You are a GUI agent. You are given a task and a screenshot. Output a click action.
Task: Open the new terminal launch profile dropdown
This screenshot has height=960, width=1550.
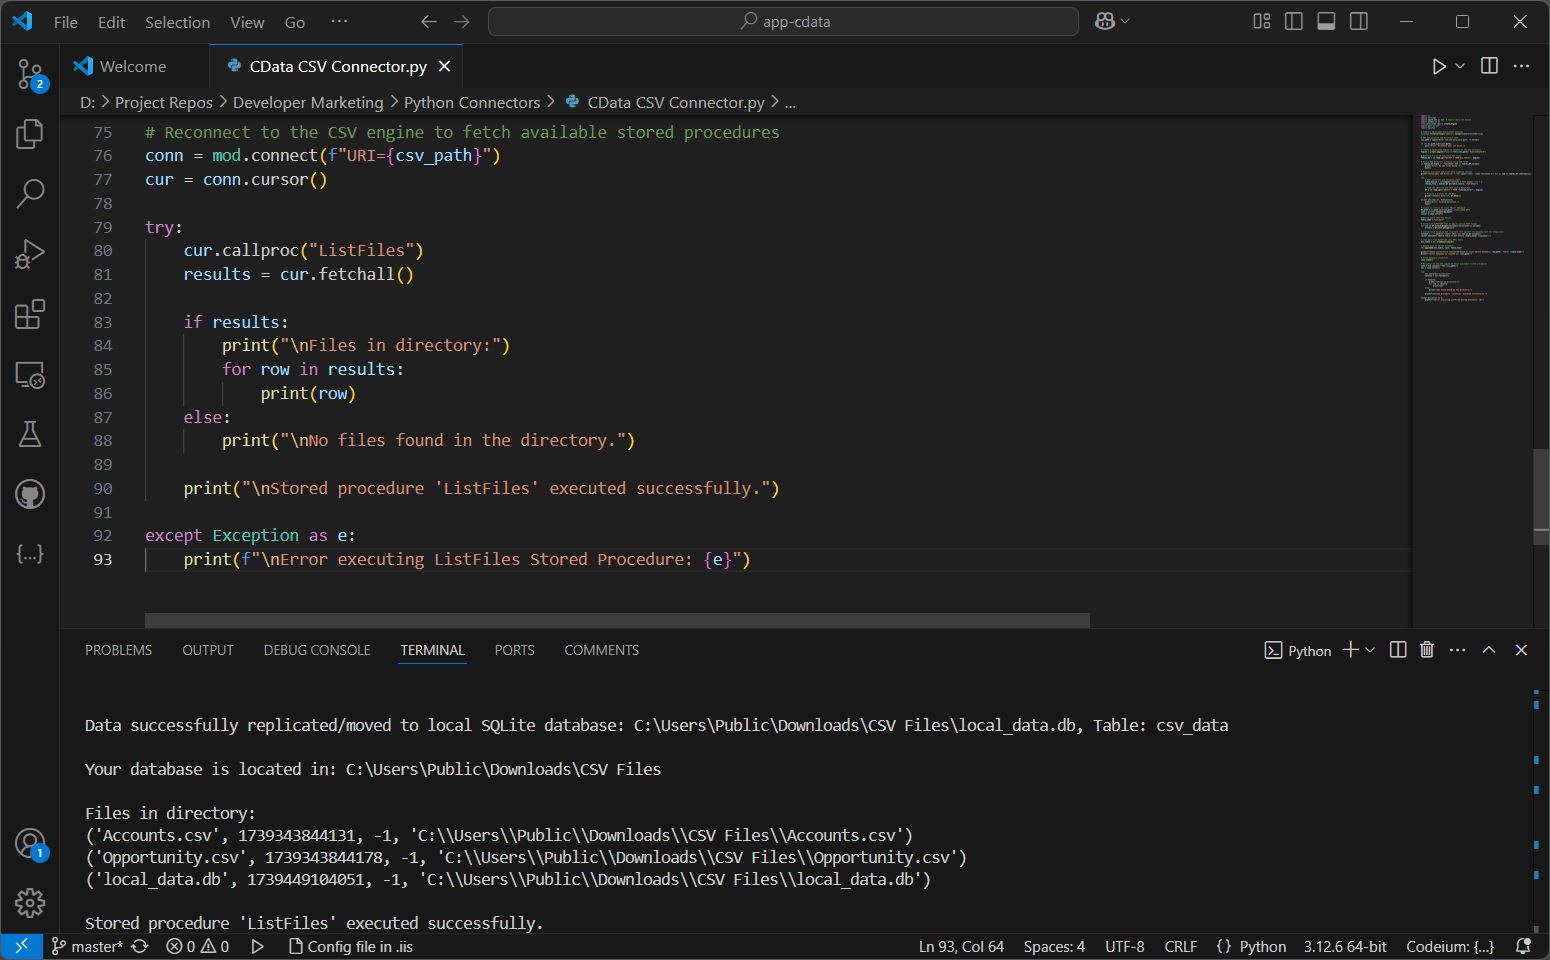pos(1370,650)
